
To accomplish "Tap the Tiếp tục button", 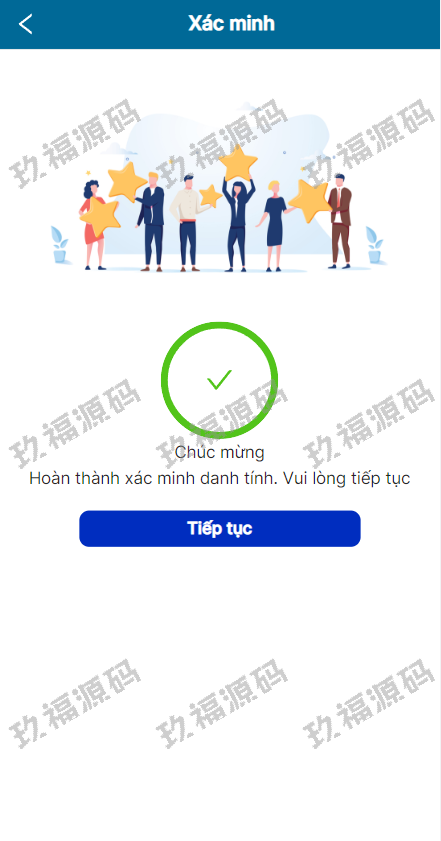I will tap(220, 529).
